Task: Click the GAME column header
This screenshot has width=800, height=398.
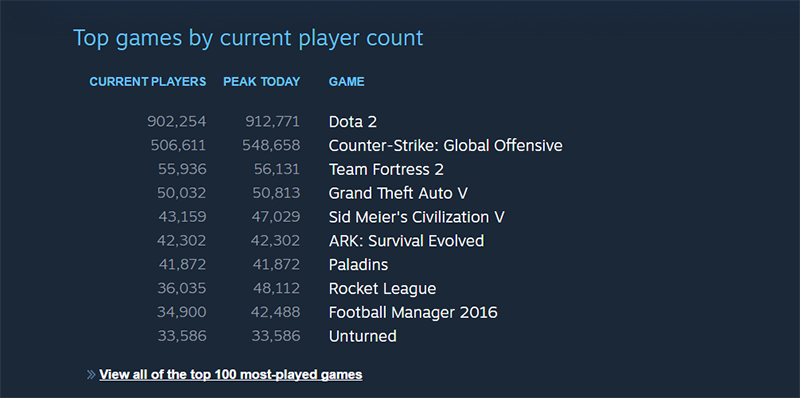Action: (x=346, y=82)
